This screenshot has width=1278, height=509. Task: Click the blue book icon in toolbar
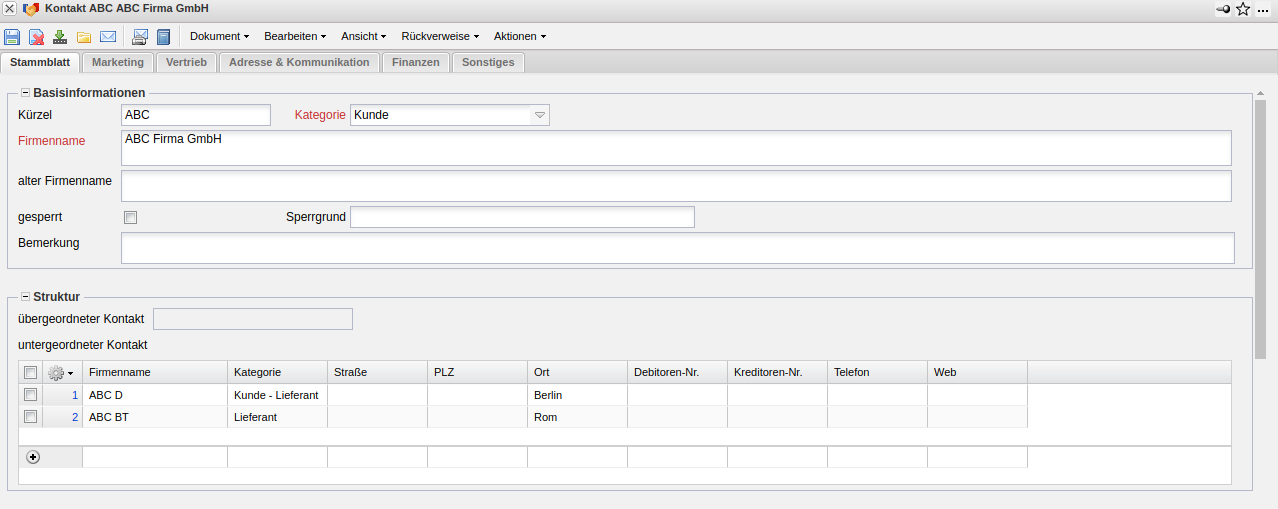tap(164, 37)
